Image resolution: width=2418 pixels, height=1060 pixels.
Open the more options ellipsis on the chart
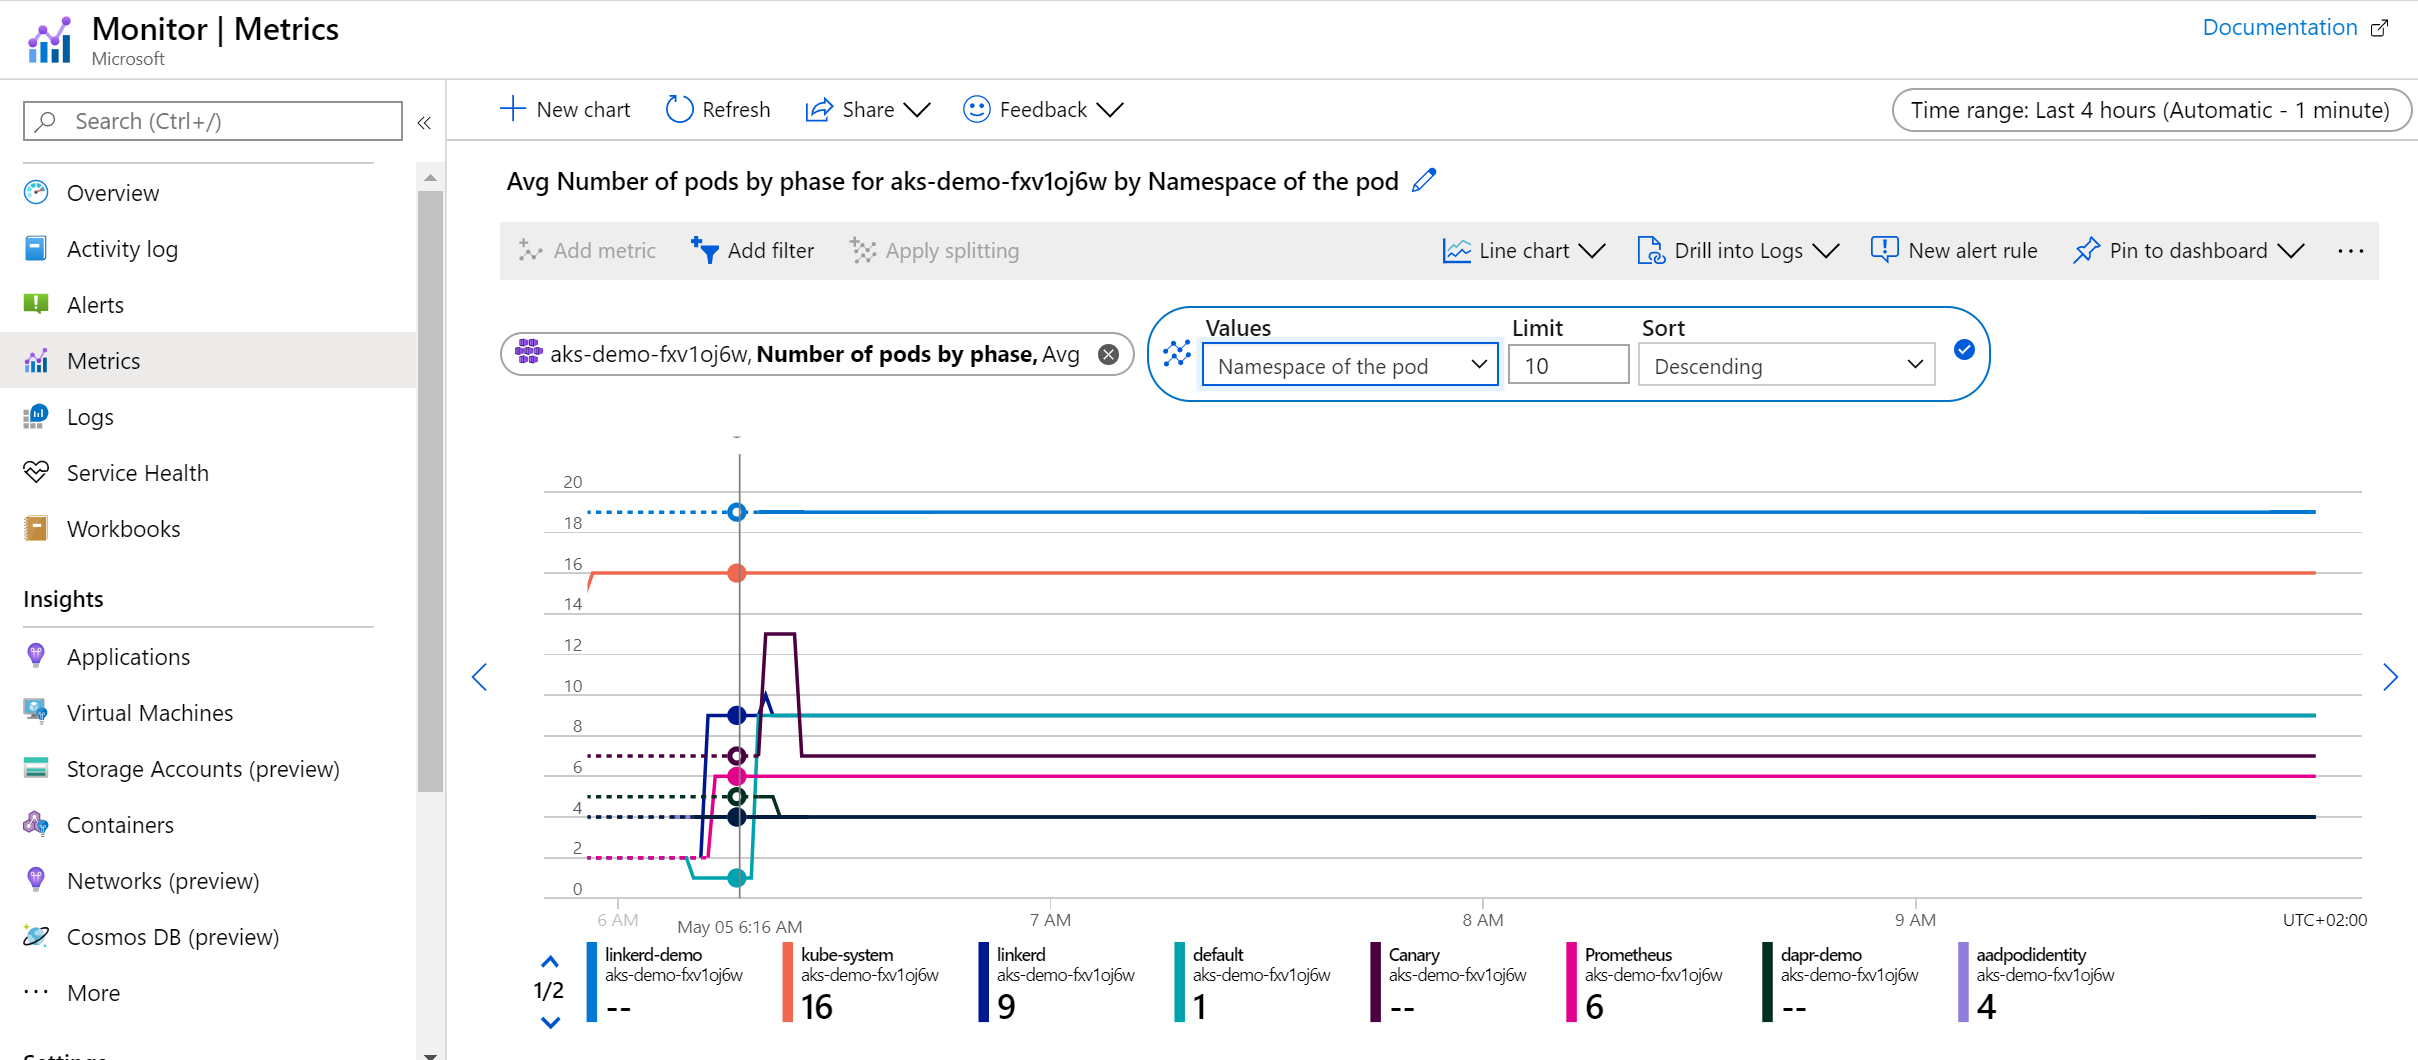pyautogui.click(x=2350, y=251)
